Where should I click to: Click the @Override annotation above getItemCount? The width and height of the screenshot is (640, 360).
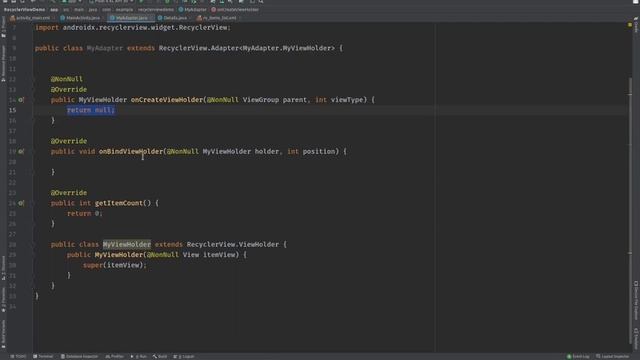click(69, 193)
